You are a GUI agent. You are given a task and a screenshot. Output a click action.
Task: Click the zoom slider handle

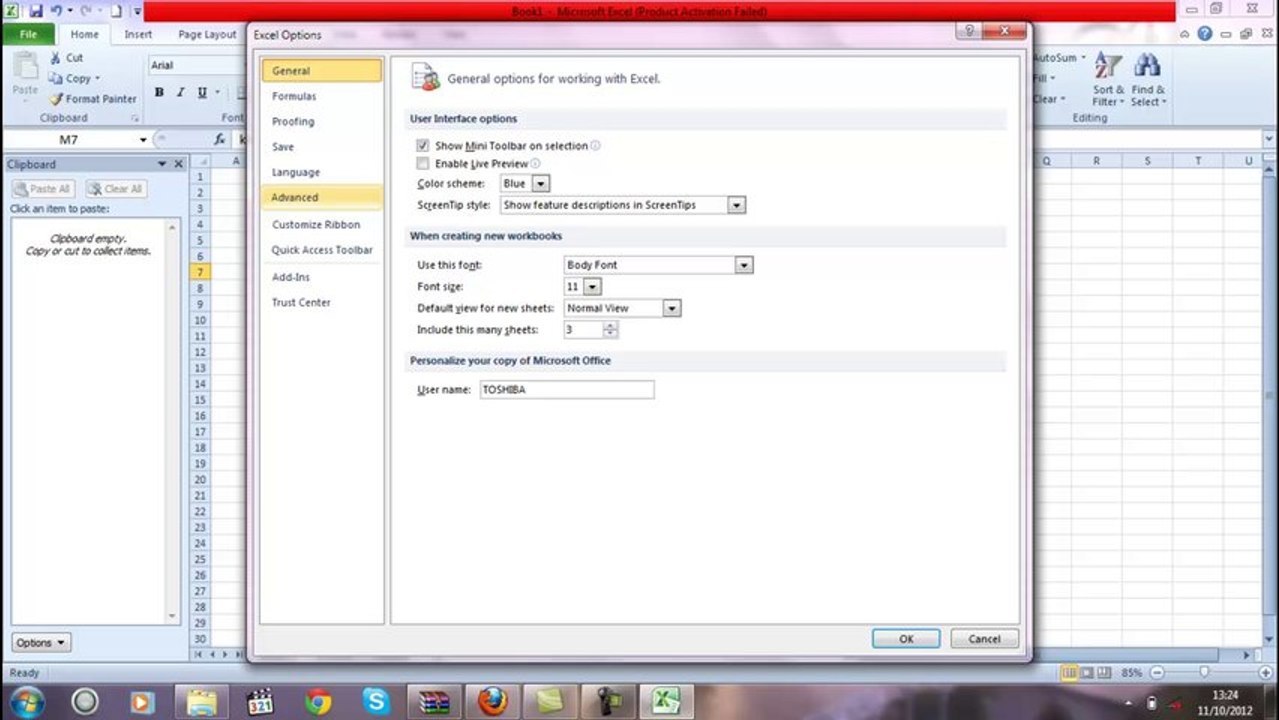[1204, 673]
